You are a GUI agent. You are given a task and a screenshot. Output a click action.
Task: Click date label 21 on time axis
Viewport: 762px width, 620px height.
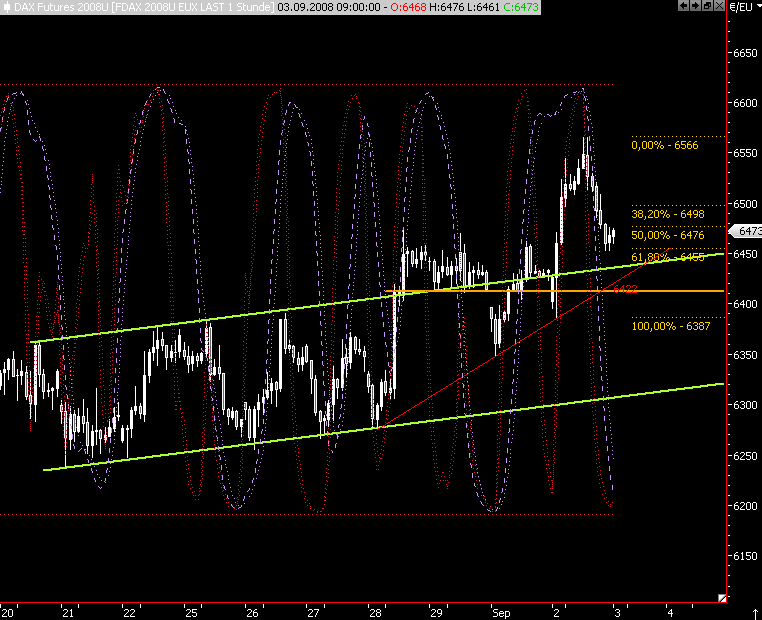pyautogui.click(x=68, y=613)
